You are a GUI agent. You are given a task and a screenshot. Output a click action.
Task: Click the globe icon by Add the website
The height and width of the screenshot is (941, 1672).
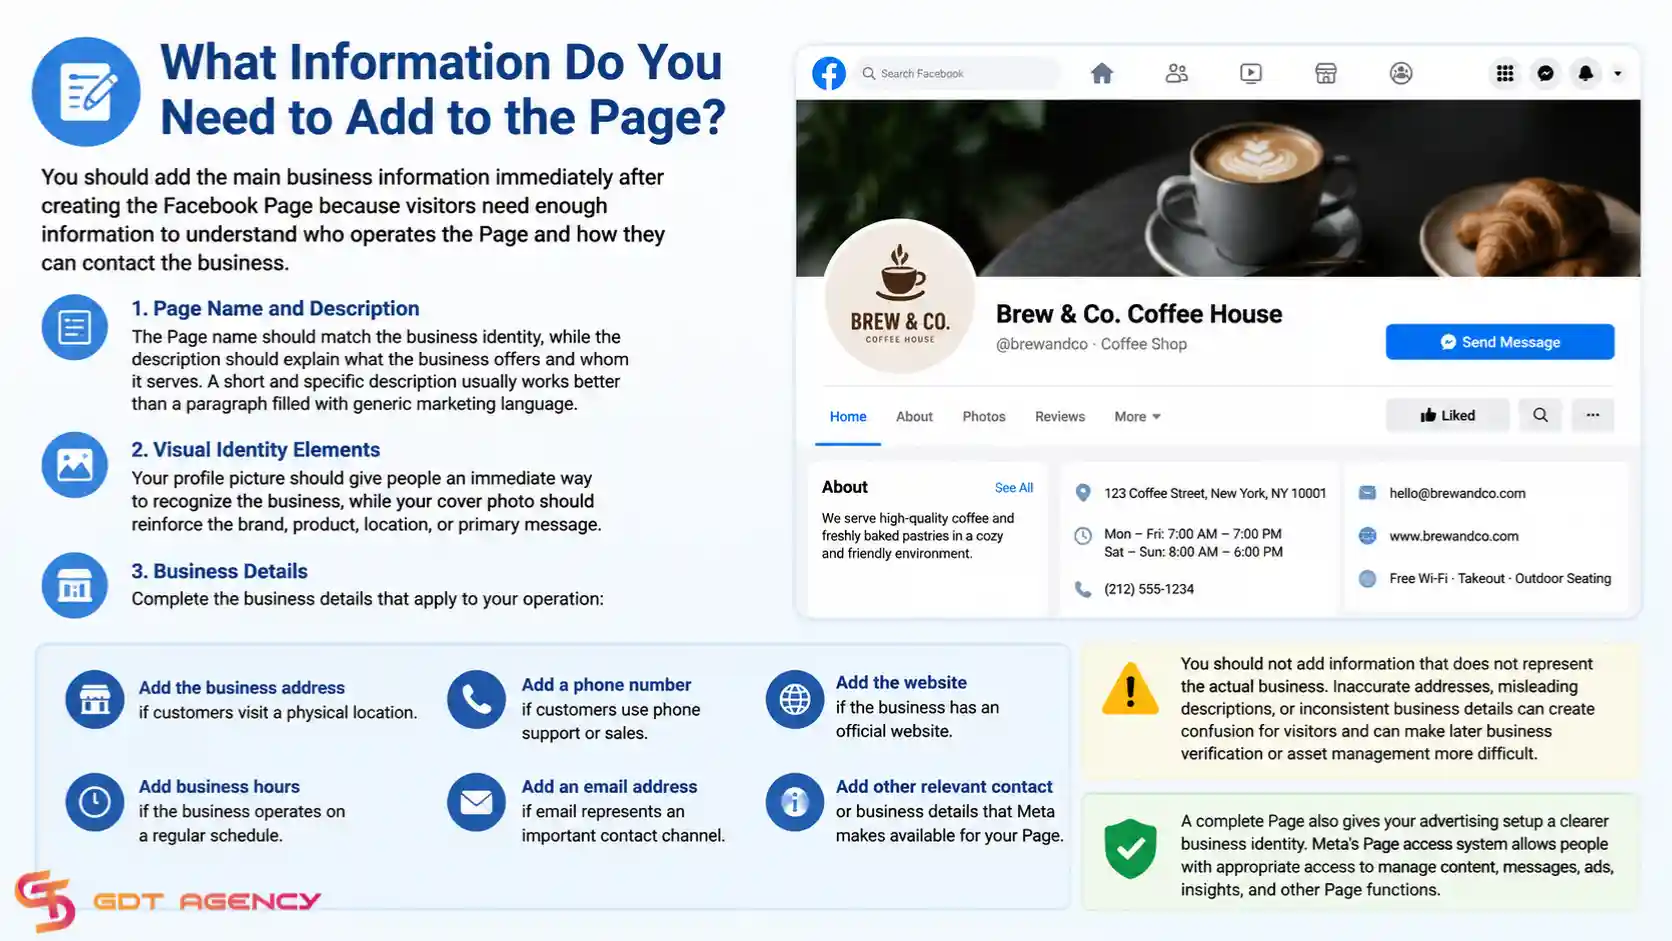[795, 699]
